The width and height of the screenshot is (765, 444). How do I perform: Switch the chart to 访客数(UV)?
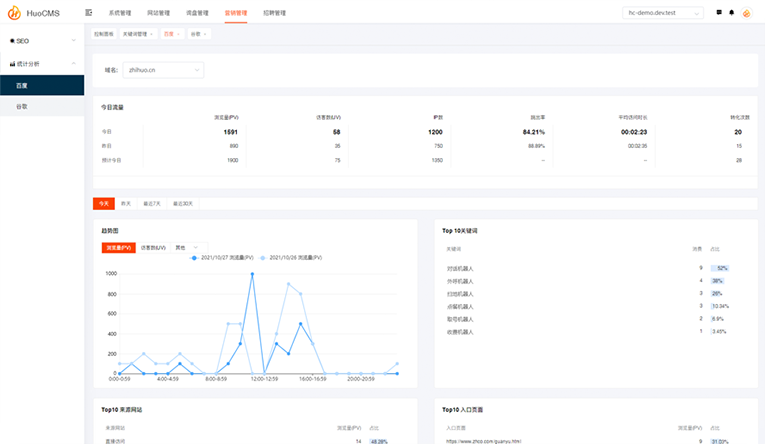tap(153, 247)
